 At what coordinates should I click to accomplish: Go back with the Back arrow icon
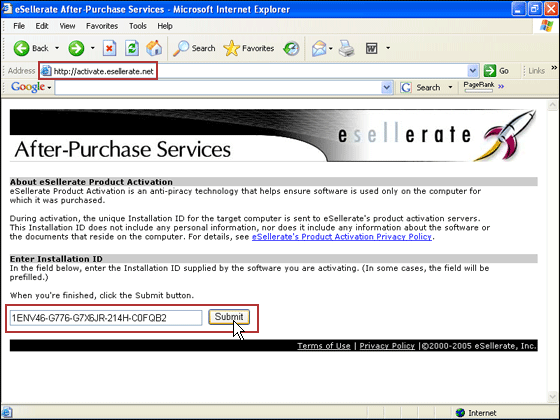[21, 48]
